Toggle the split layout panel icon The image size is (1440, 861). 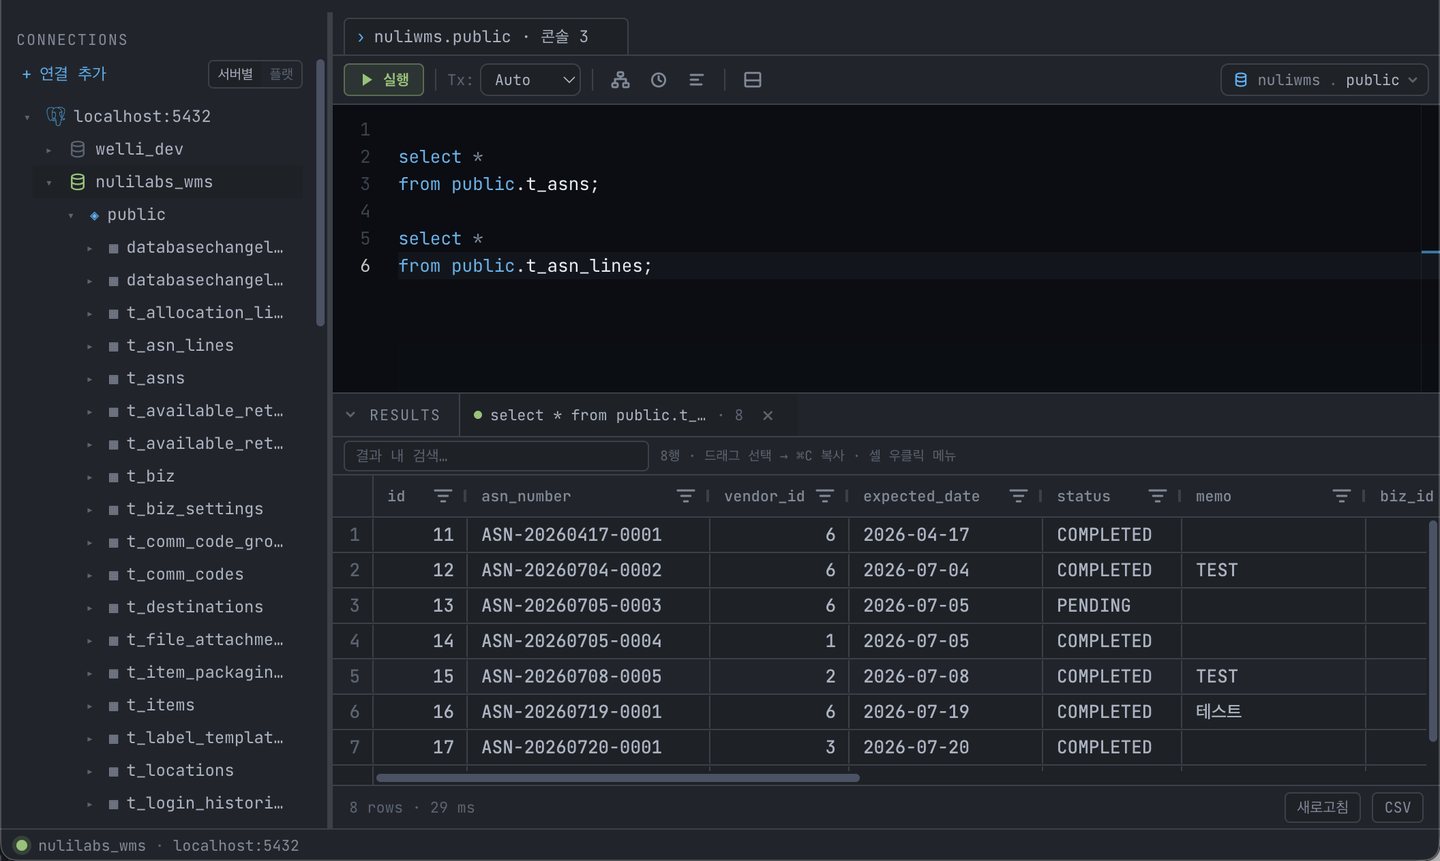point(753,80)
